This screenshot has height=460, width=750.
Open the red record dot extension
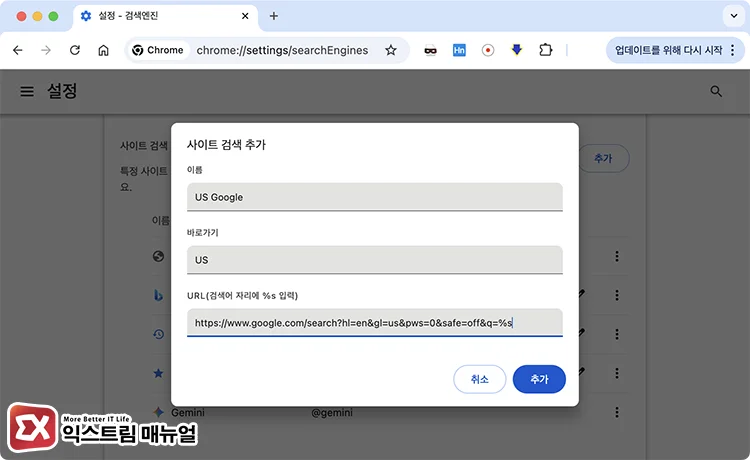coord(488,50)
